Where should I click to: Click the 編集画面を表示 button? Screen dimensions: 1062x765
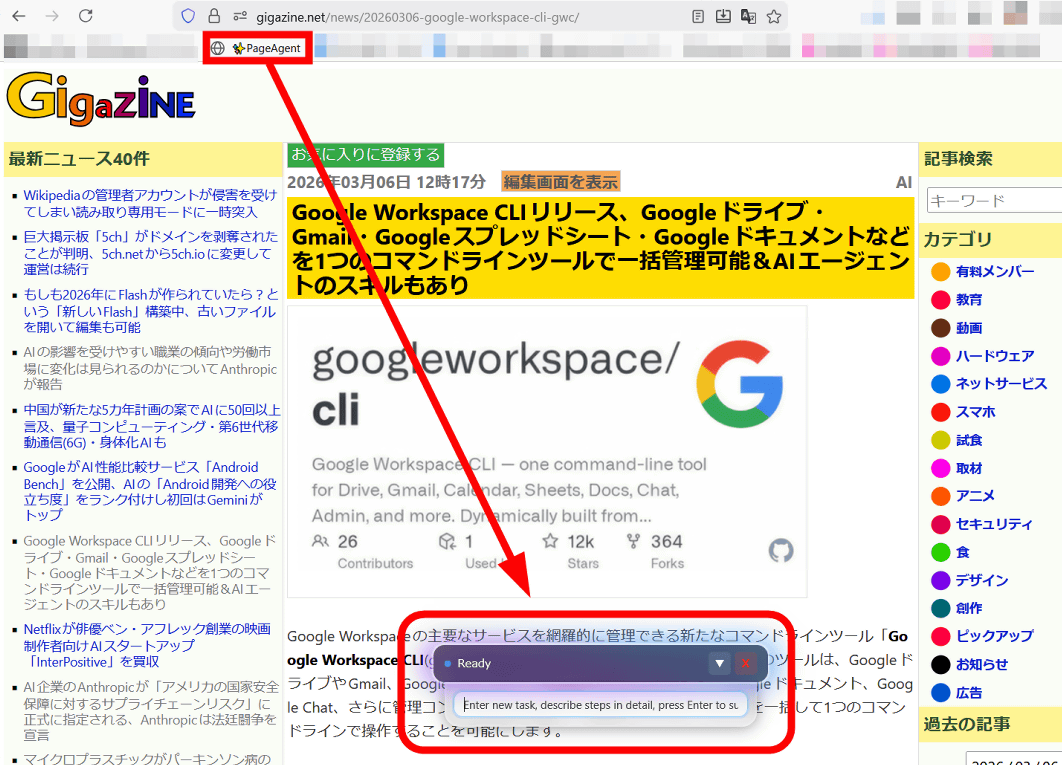click(560, 182)
